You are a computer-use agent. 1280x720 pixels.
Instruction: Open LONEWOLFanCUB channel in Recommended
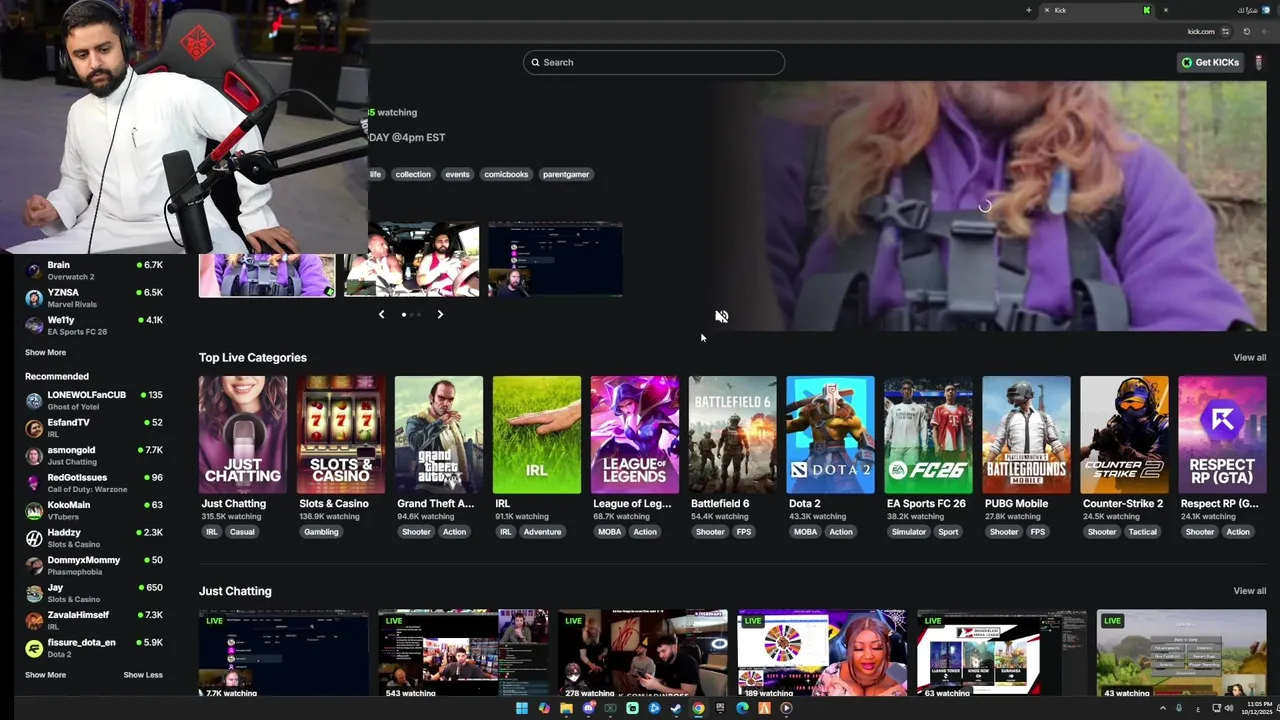click(94, 400)
